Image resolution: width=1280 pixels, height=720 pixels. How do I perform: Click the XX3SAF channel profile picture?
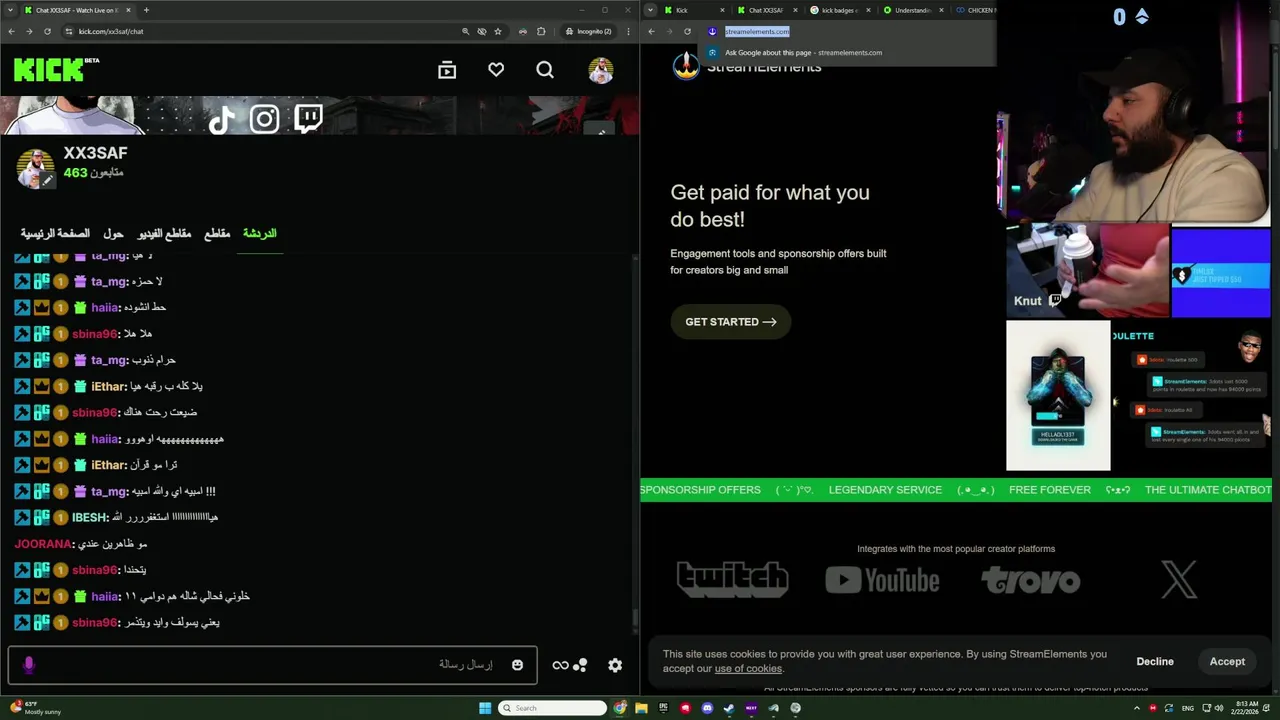[35, 168]
